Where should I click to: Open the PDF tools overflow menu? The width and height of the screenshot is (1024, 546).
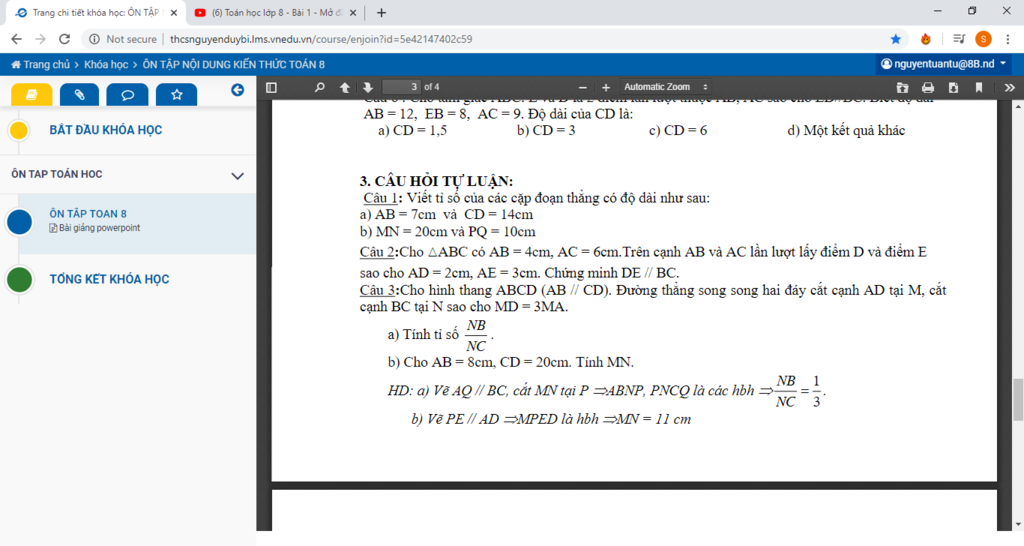pos(1009,87)
